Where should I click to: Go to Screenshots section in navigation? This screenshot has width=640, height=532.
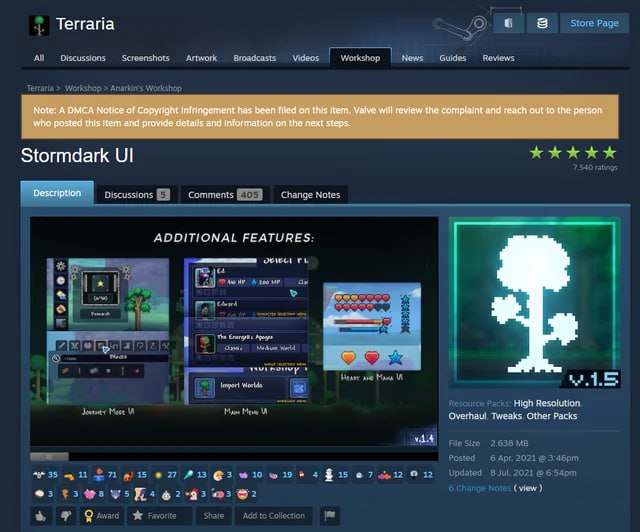pyautogui.click(x=145, y=58)
